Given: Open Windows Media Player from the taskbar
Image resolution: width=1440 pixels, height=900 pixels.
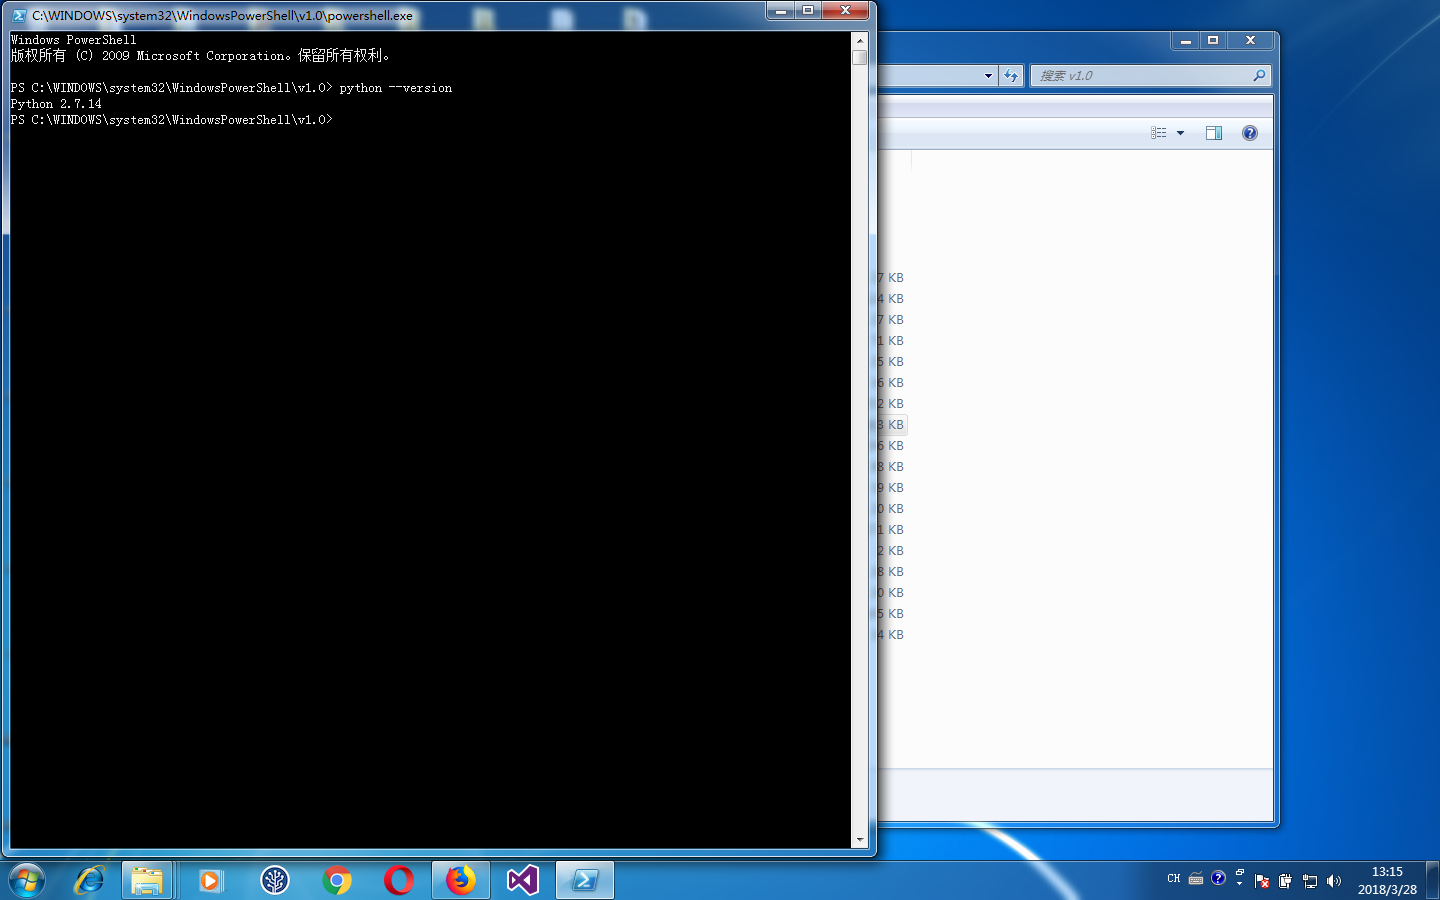Looking at the screenshot, I should [210, 880].
